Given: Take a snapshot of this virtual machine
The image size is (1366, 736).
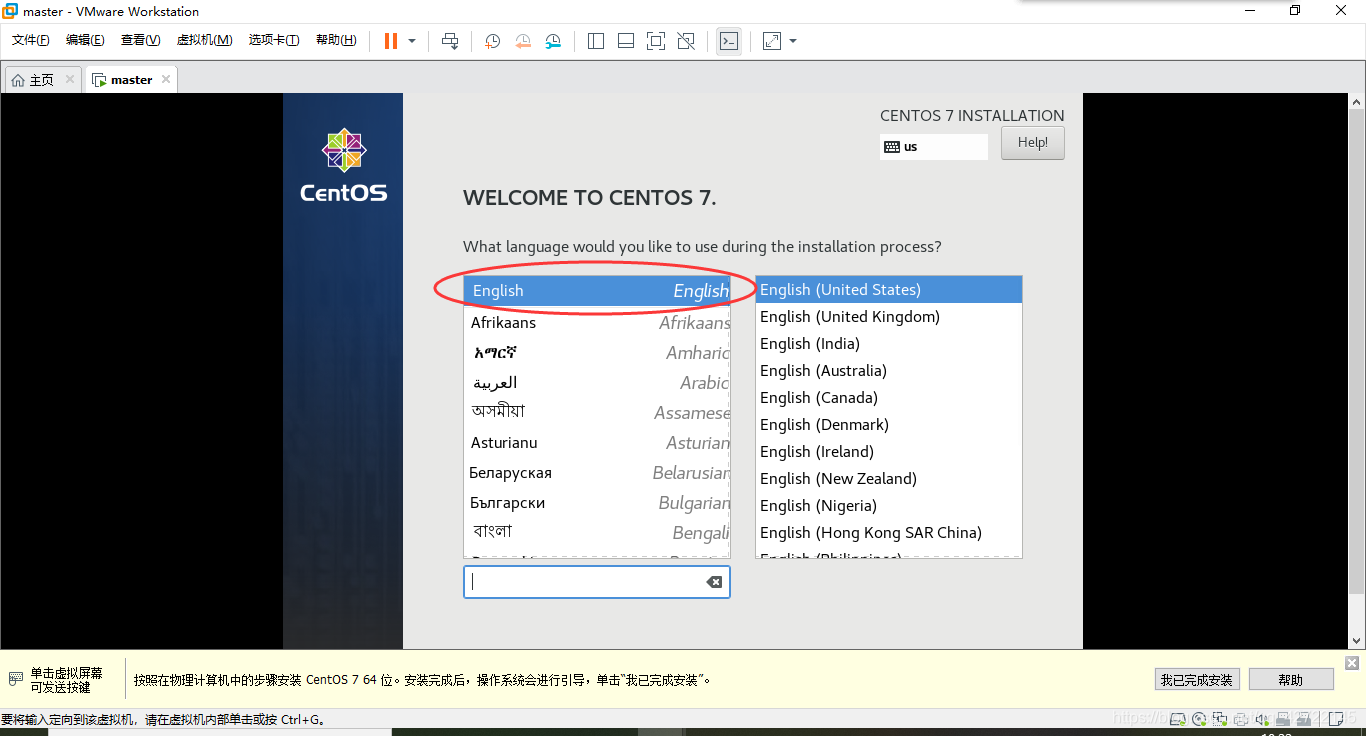Looking at the screenshot, I should [493, 41].
